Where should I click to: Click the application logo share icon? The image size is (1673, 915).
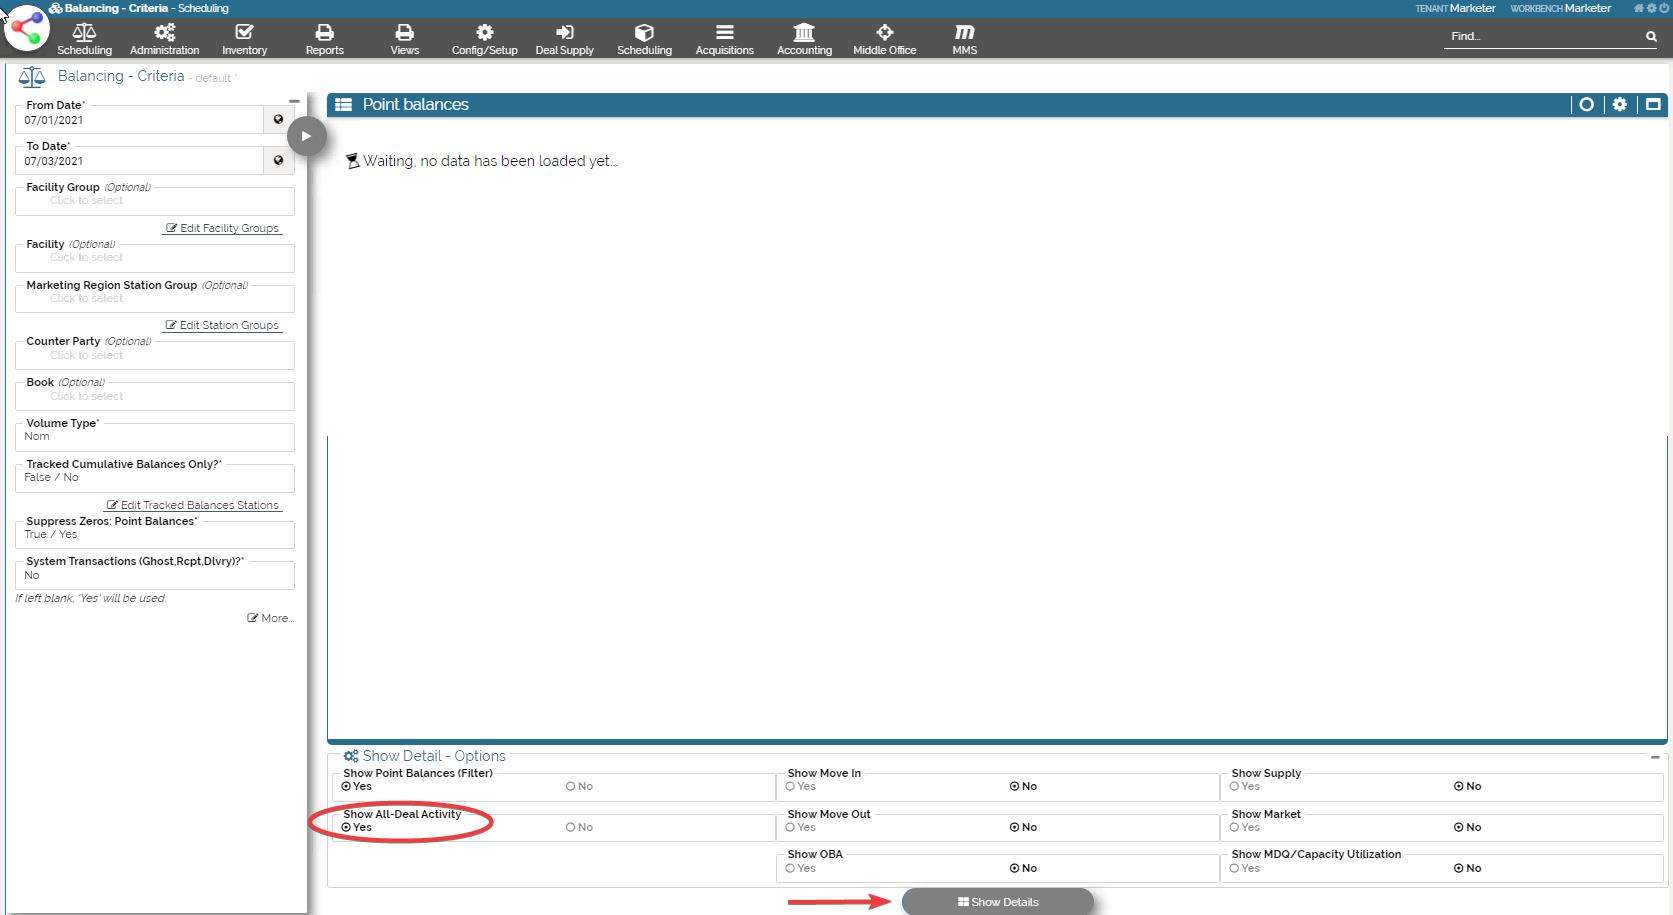26,27
